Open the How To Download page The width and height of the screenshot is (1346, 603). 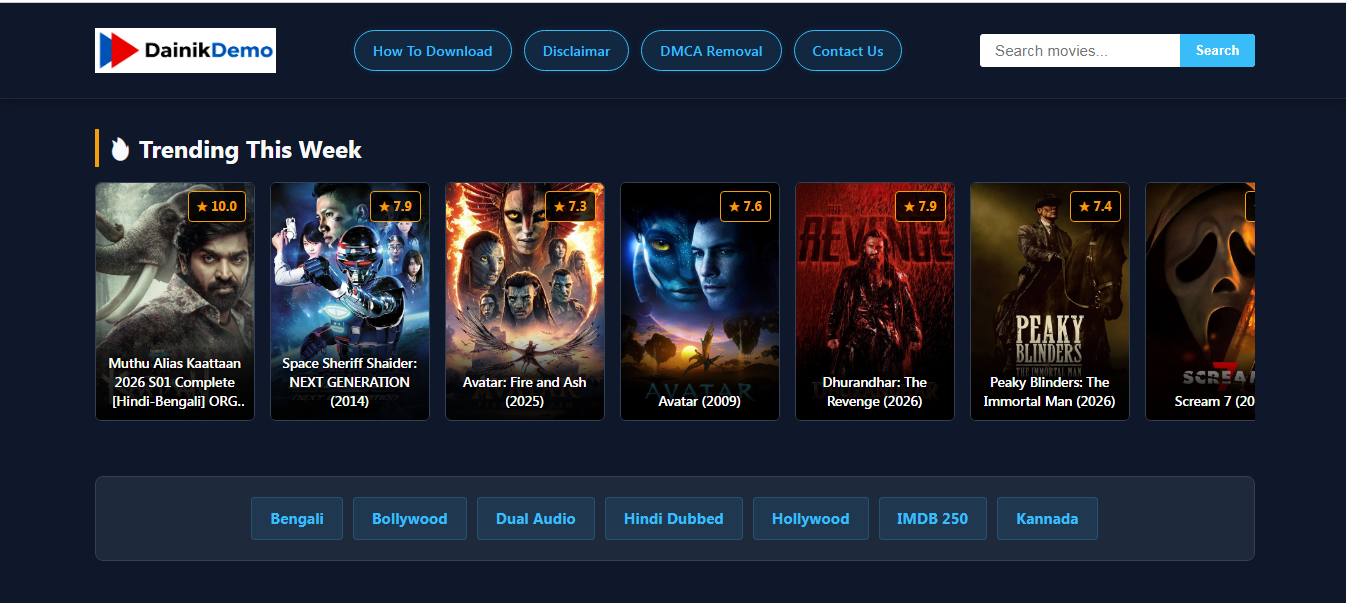click(x=432, y=50)
